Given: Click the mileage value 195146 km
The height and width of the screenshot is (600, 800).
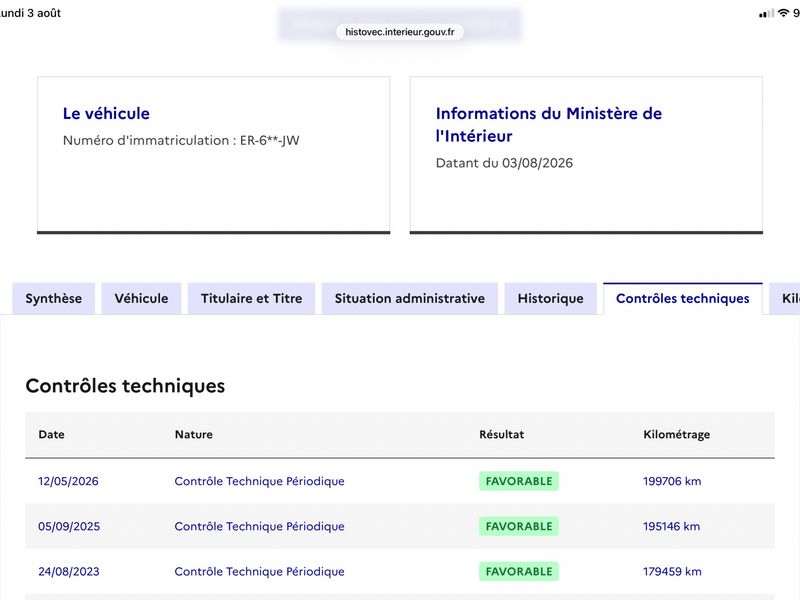Looking at the screenshot, I should click(x=671, y=526).
